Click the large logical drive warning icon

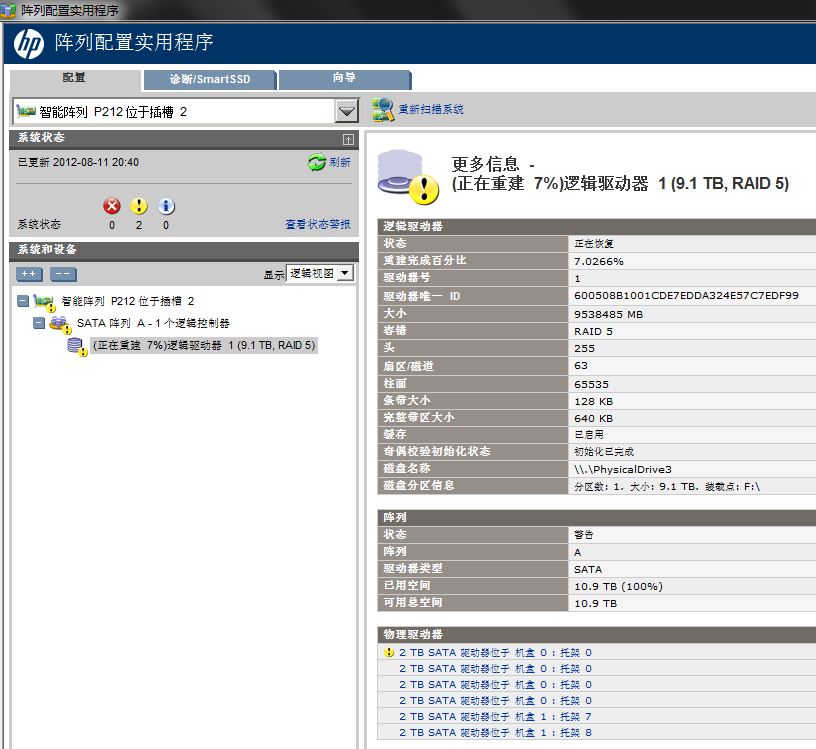408,177
